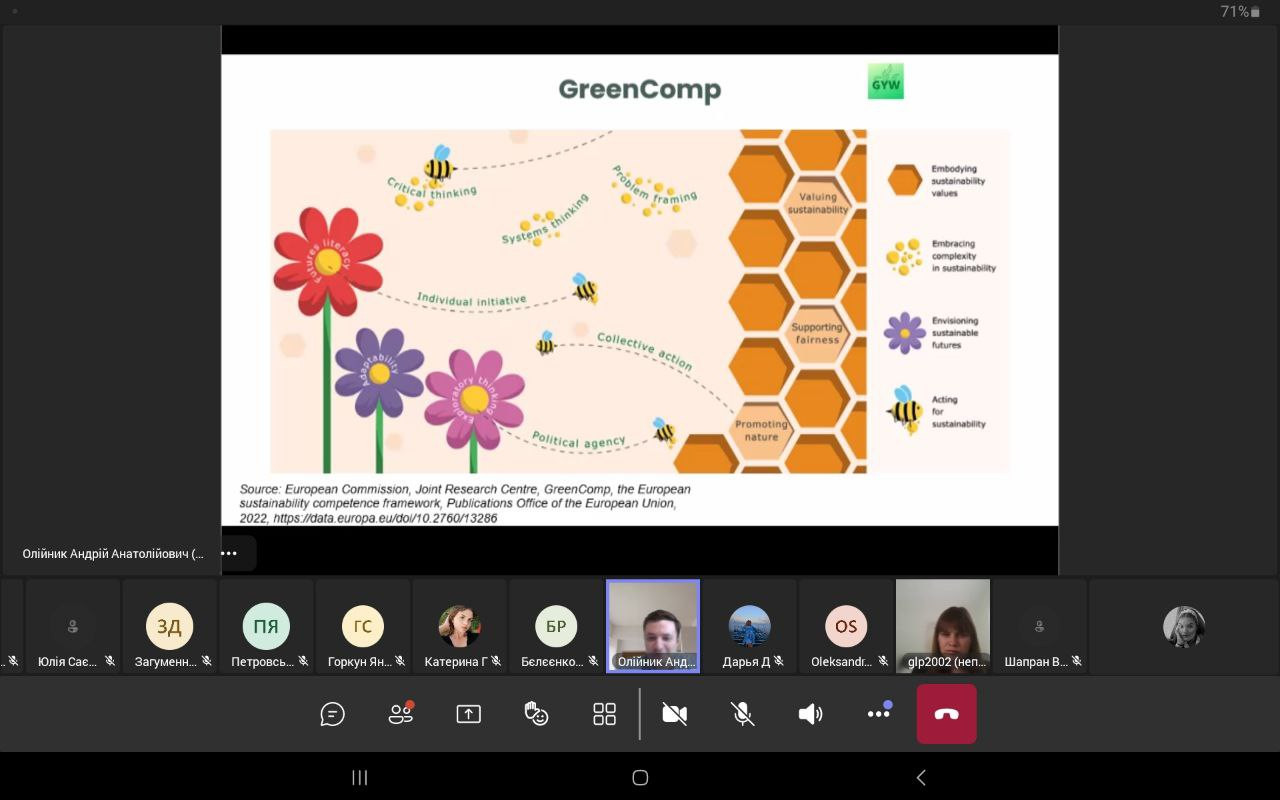Open presenter options next to Олійник name
The image size is (1280, 800).
tap(229, 553)
